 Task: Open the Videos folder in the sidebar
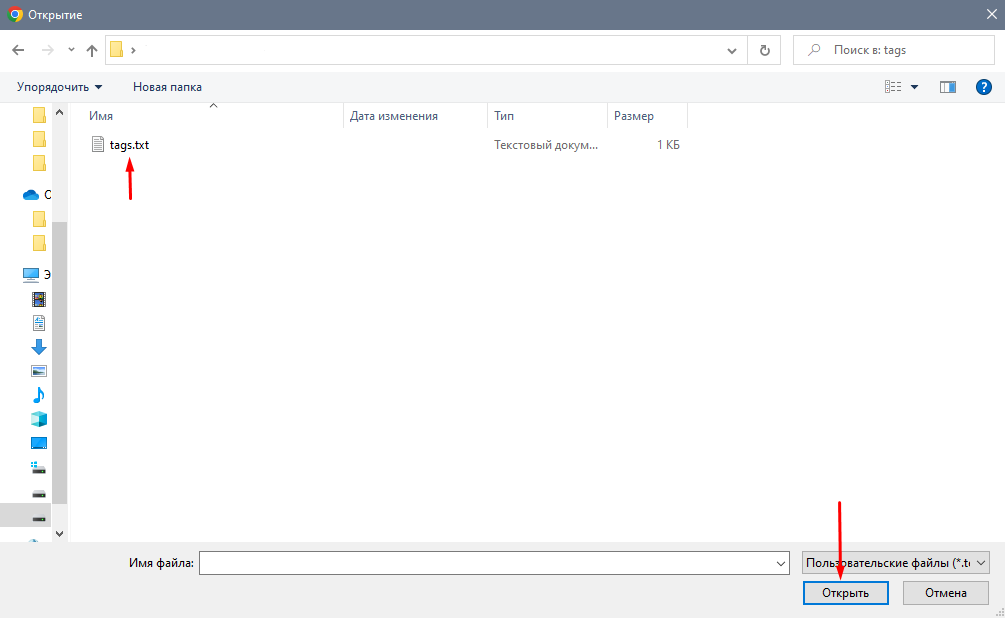coord(39,299)
